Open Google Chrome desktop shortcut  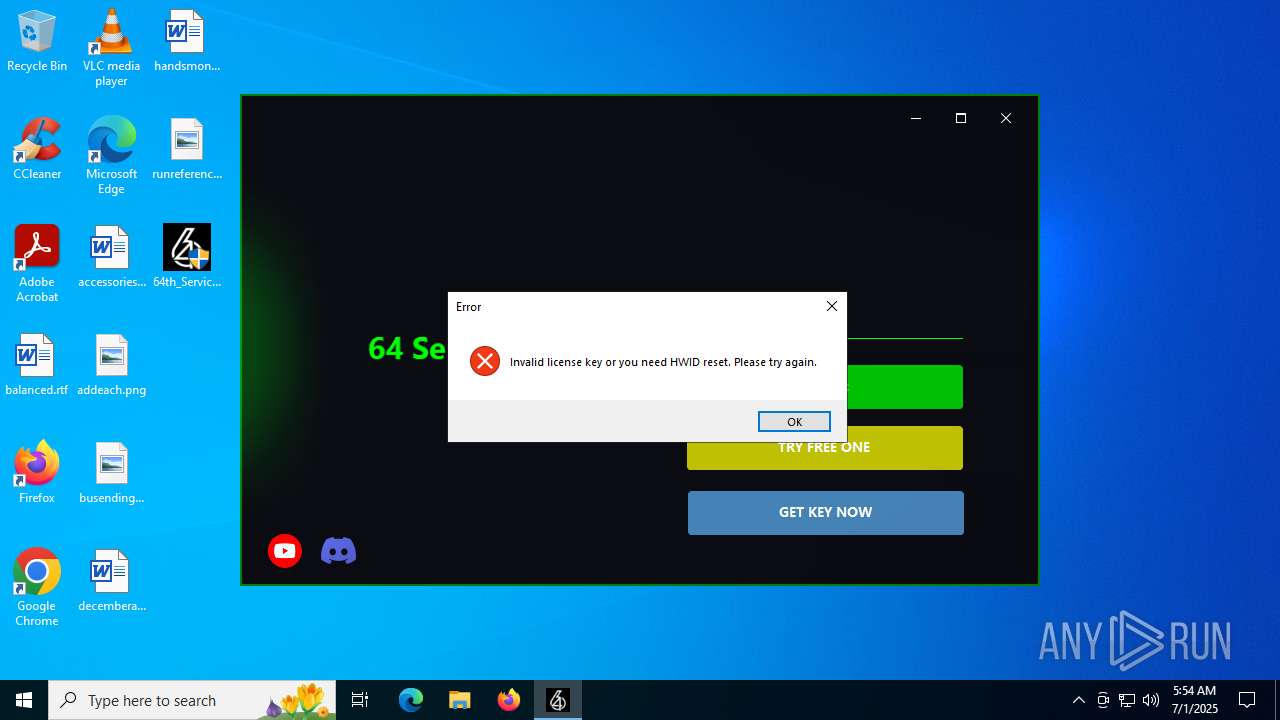37,588
